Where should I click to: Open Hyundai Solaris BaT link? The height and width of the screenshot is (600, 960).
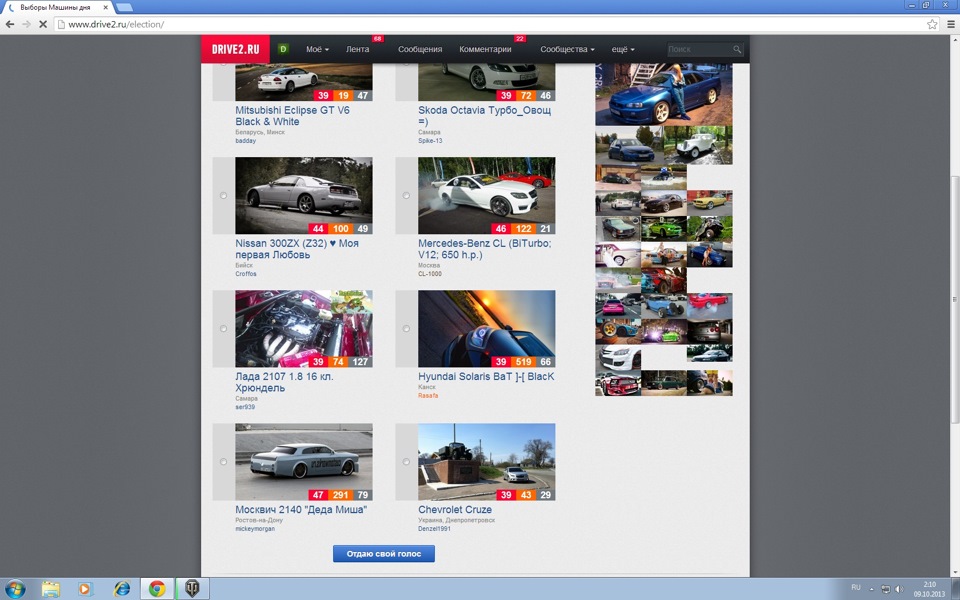486,377
